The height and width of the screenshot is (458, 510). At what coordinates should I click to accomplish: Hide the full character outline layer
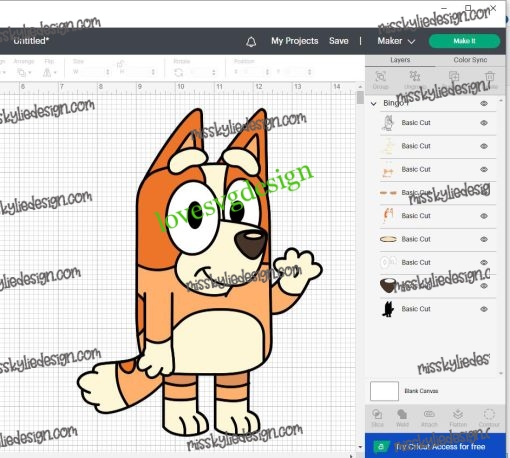point(484,123)
